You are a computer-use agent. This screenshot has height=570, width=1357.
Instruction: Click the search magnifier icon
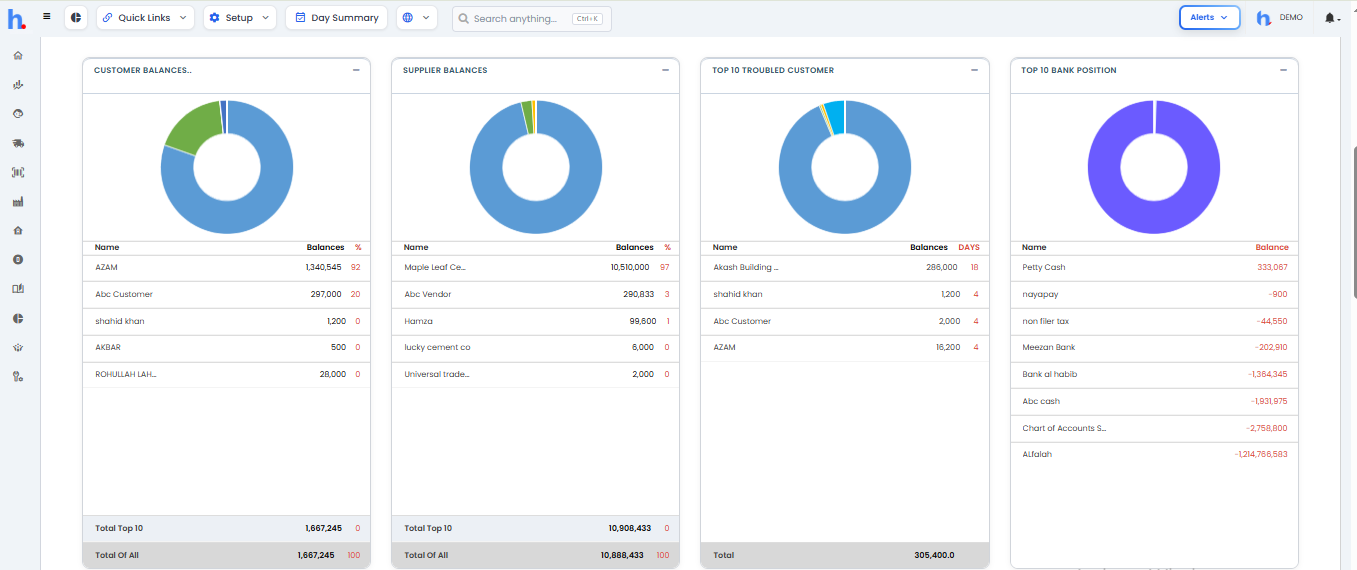coord(464,18)
